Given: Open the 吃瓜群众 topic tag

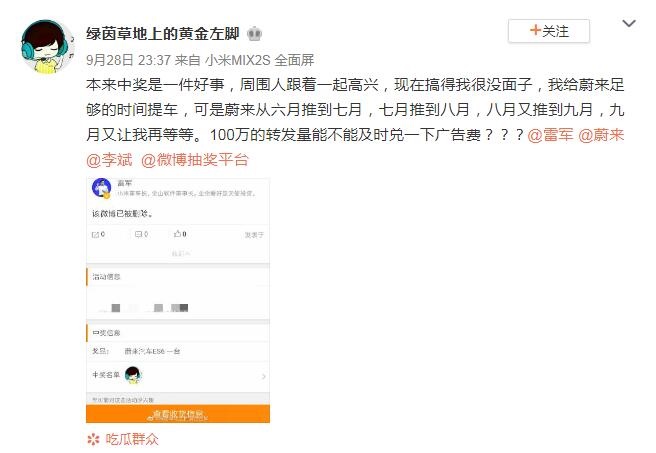Looking at the screenshot, I should tap(132, 439).
